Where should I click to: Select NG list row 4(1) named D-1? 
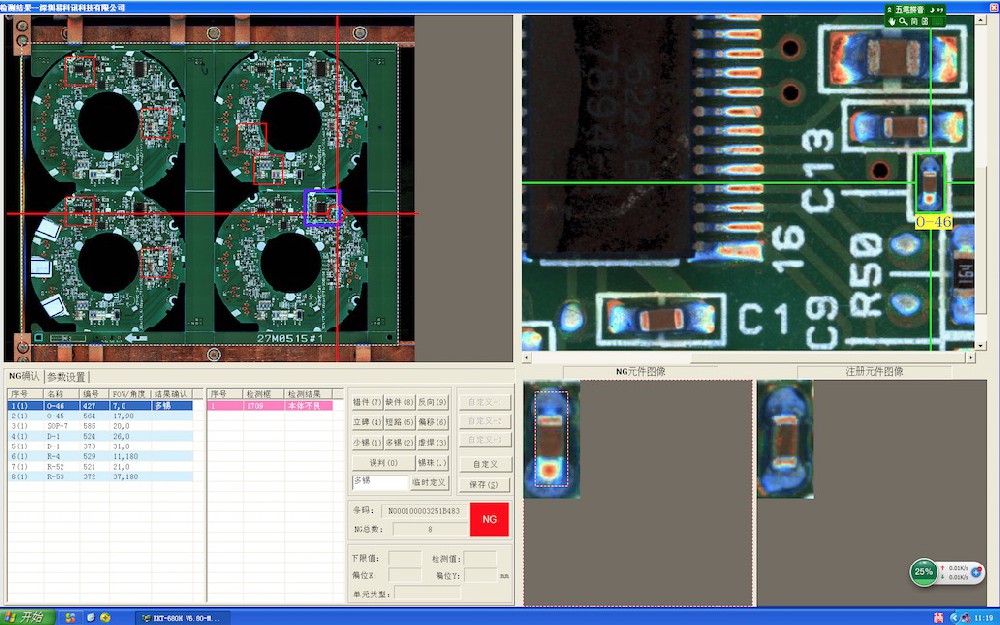click(x=100, y=436)
